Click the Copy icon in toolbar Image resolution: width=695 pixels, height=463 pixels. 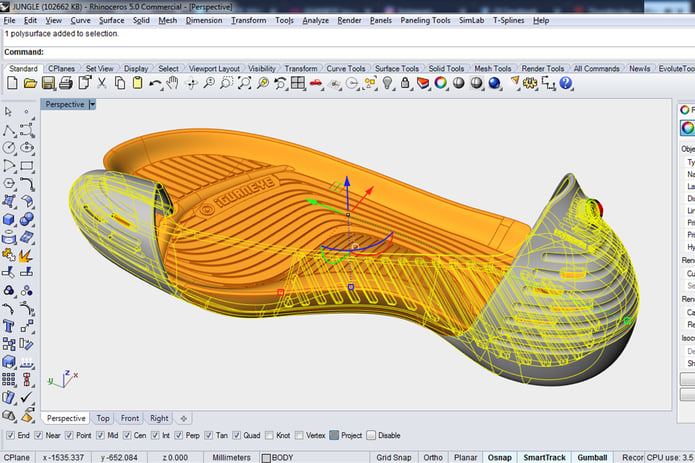tap(120, 83)
